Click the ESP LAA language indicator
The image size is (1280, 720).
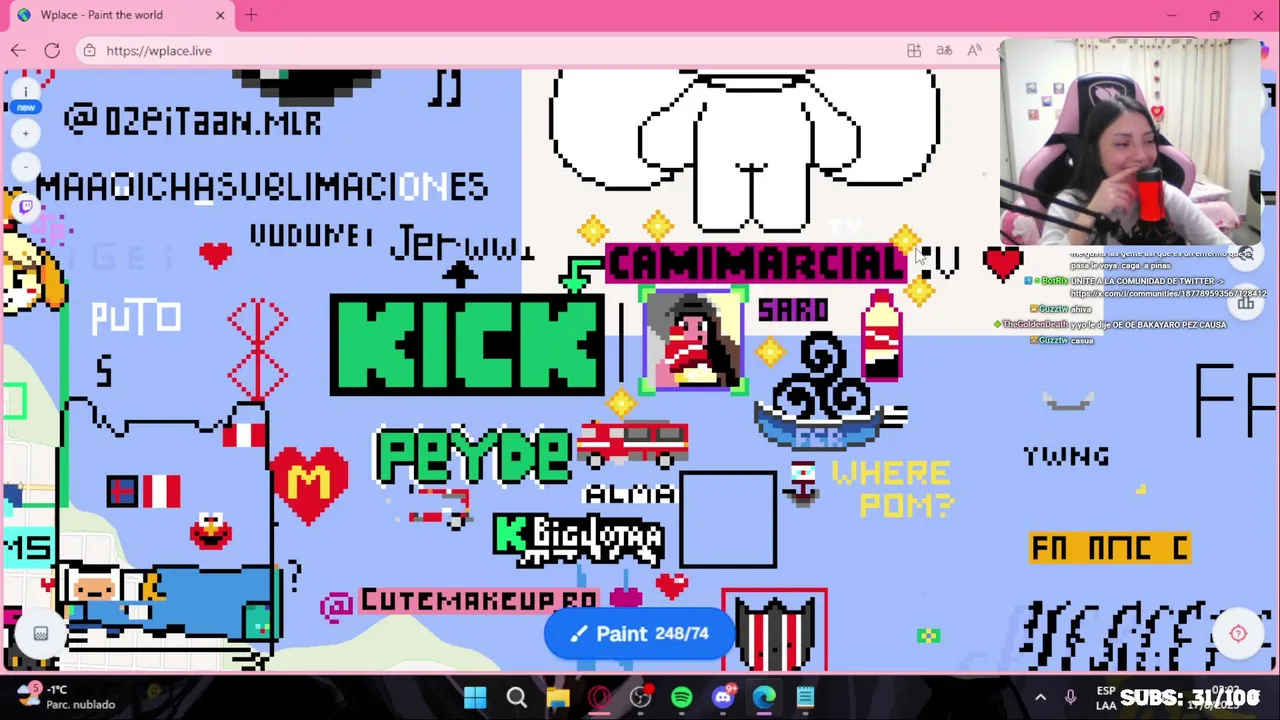[1106, 697]
